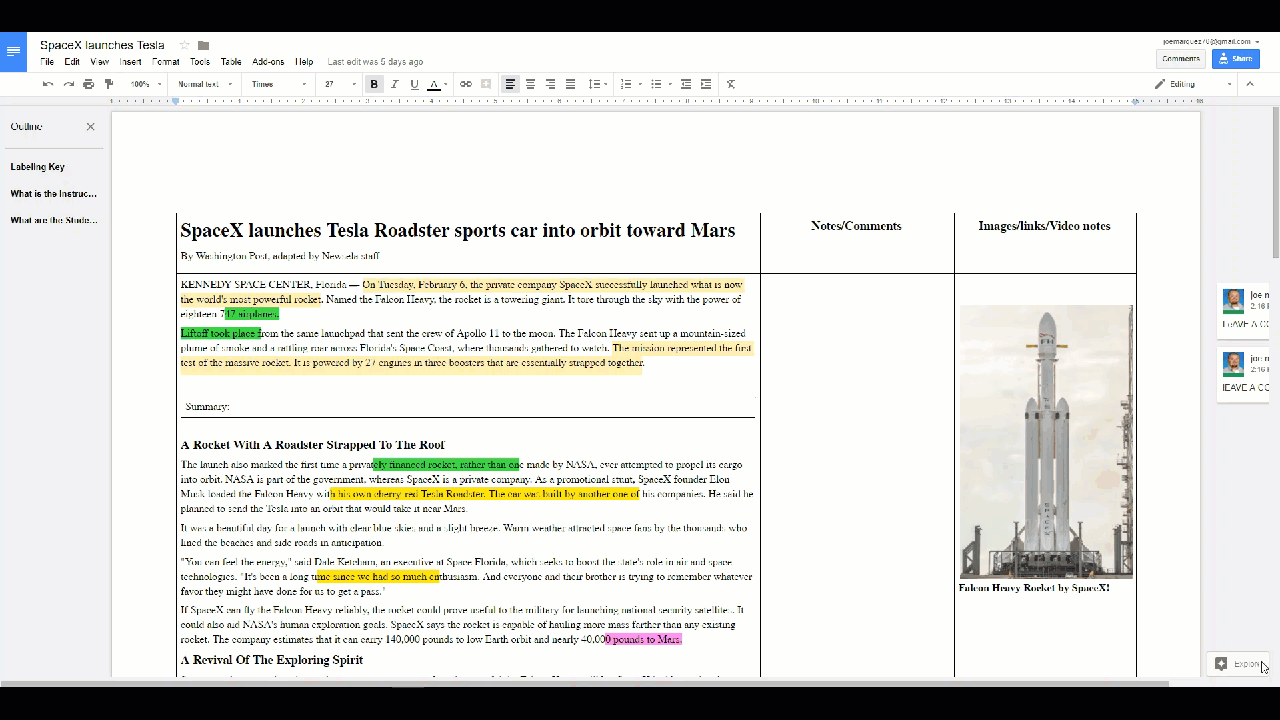Image resolution: width=1280 pixels, height=720 pixels.
Task: Open the Help menu
Action: (x=304, y=62)
